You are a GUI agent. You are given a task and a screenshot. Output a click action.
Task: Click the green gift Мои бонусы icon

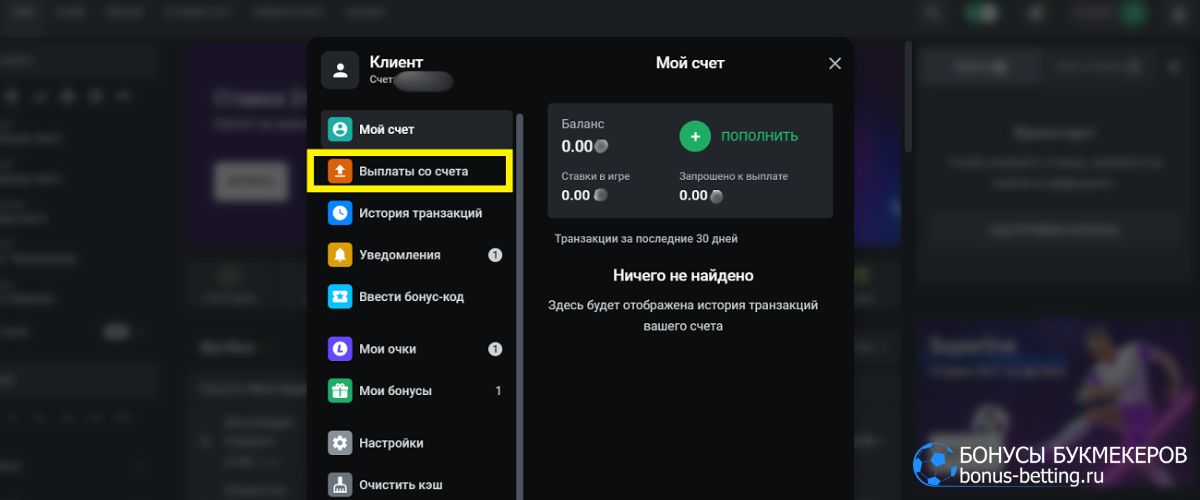click(x=340, y=391)
